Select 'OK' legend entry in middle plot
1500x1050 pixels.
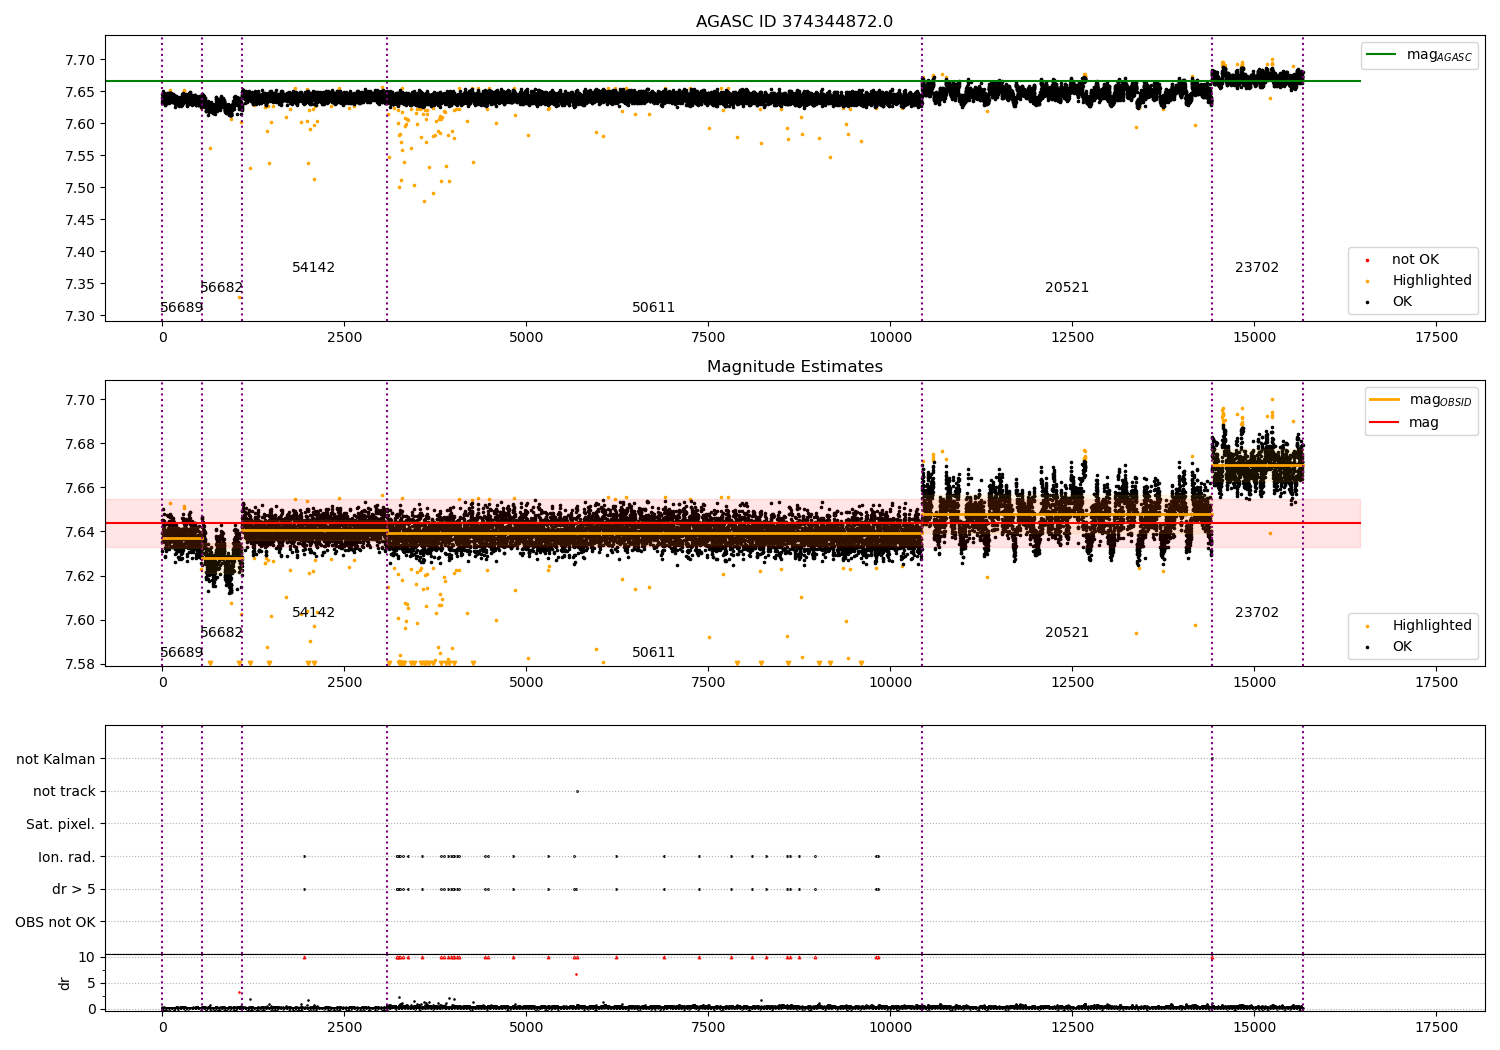1402,647
